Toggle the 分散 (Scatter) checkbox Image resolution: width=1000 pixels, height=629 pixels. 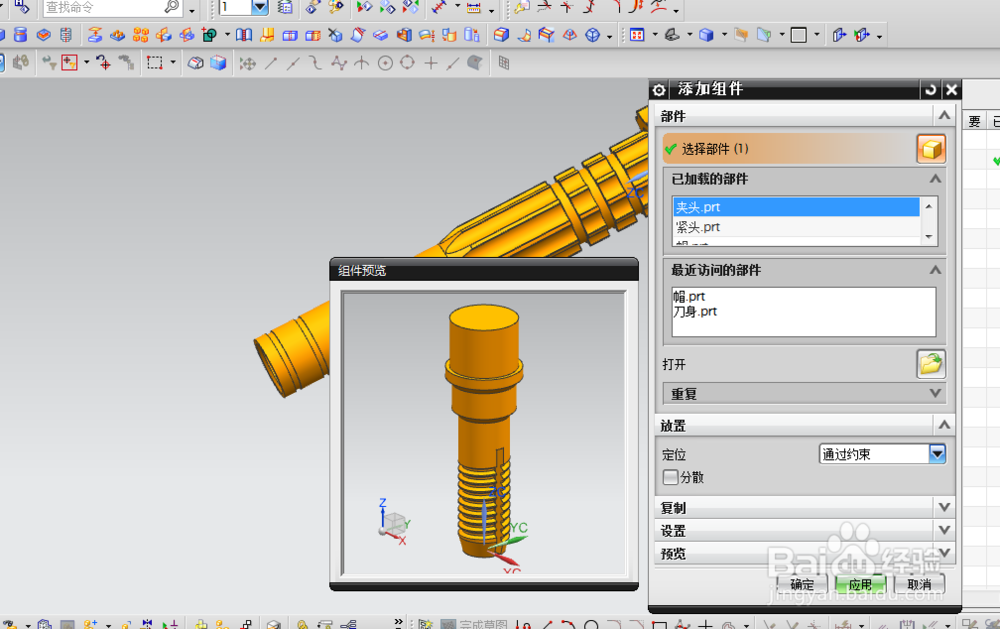tap(670, 477)
